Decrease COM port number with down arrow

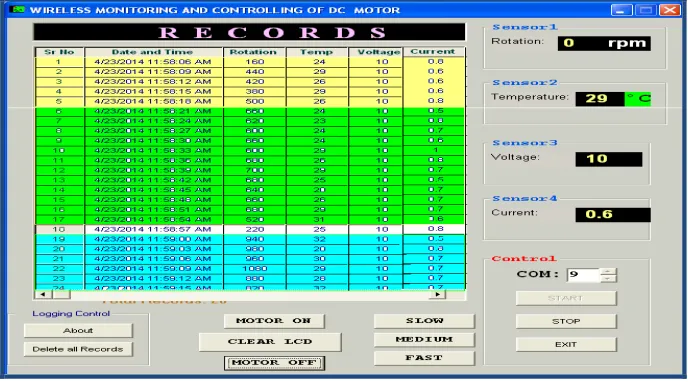[x=608, y=279]
